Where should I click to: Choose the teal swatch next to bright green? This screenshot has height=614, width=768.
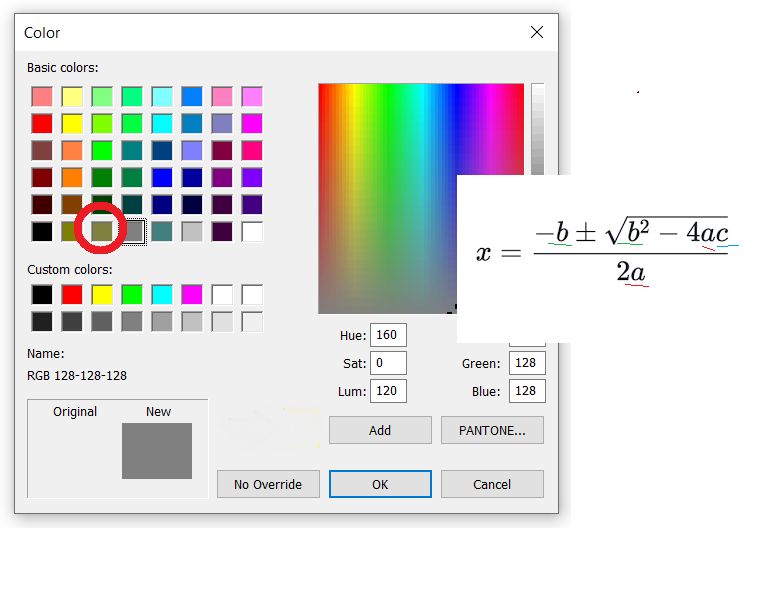tap(132, 150)
